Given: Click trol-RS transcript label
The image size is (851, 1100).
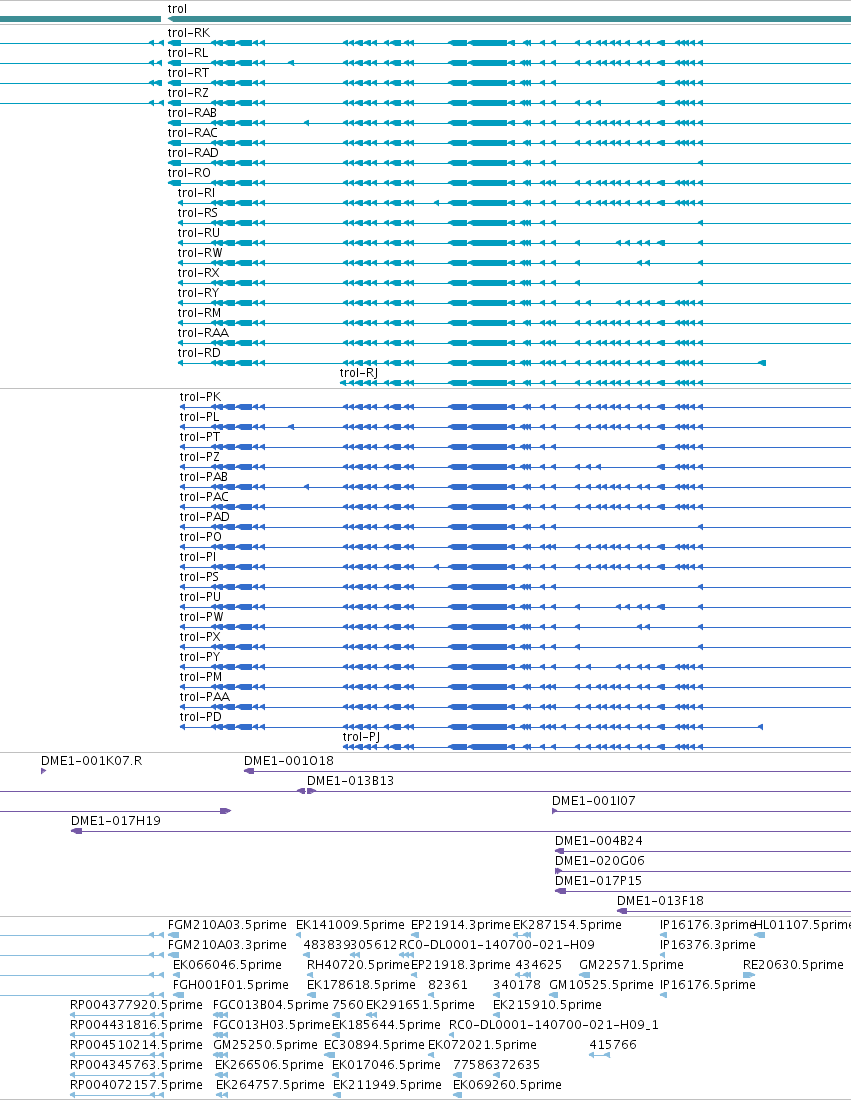Looking at the screenshot, I should (x=198, y=213).
